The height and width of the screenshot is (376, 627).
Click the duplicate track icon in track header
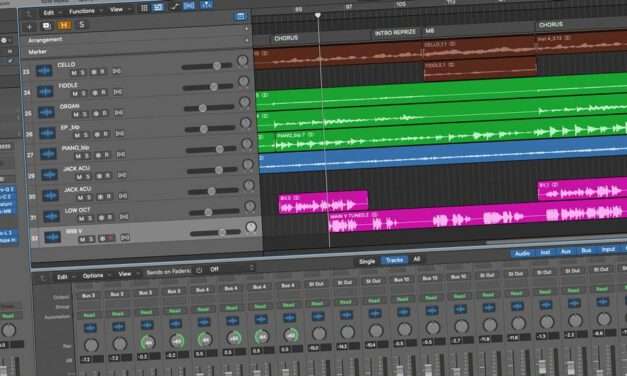point(46,26)
